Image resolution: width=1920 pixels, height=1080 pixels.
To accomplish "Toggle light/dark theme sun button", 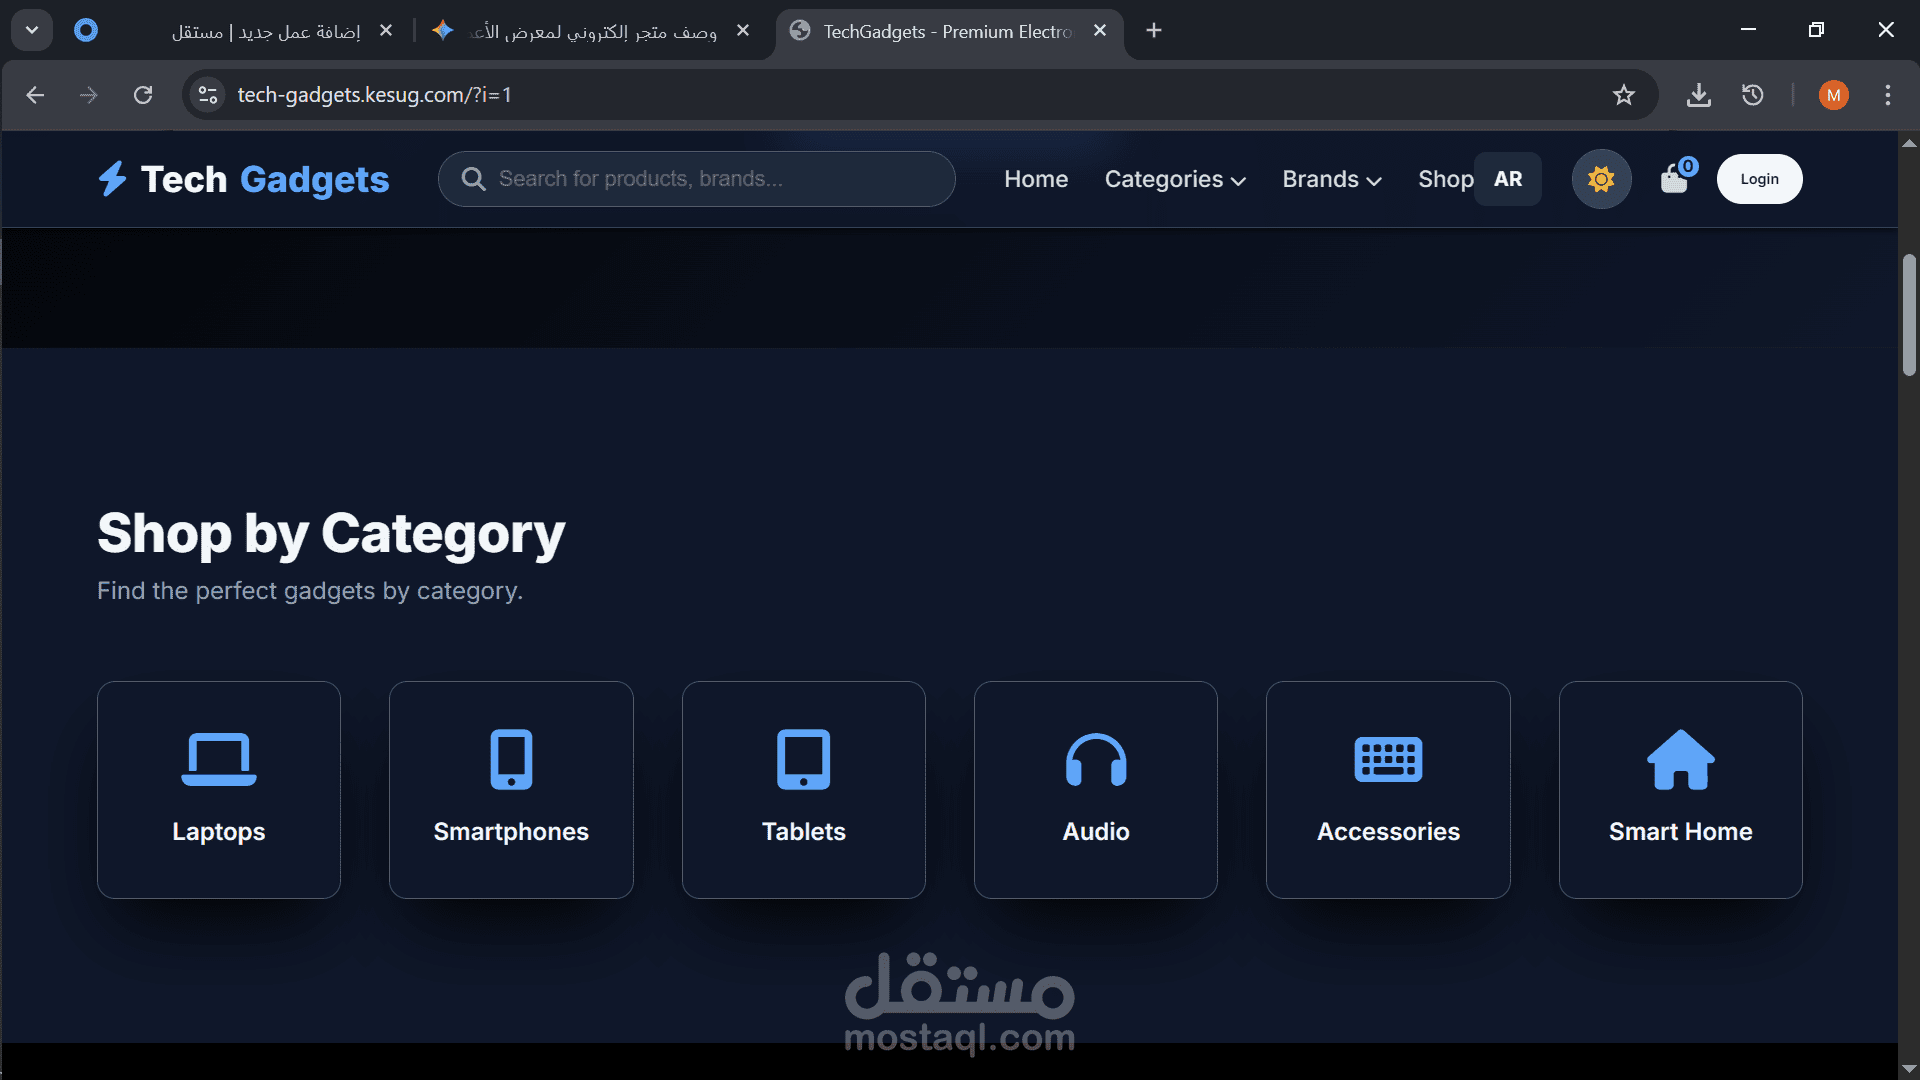I will click(1601, 179).
